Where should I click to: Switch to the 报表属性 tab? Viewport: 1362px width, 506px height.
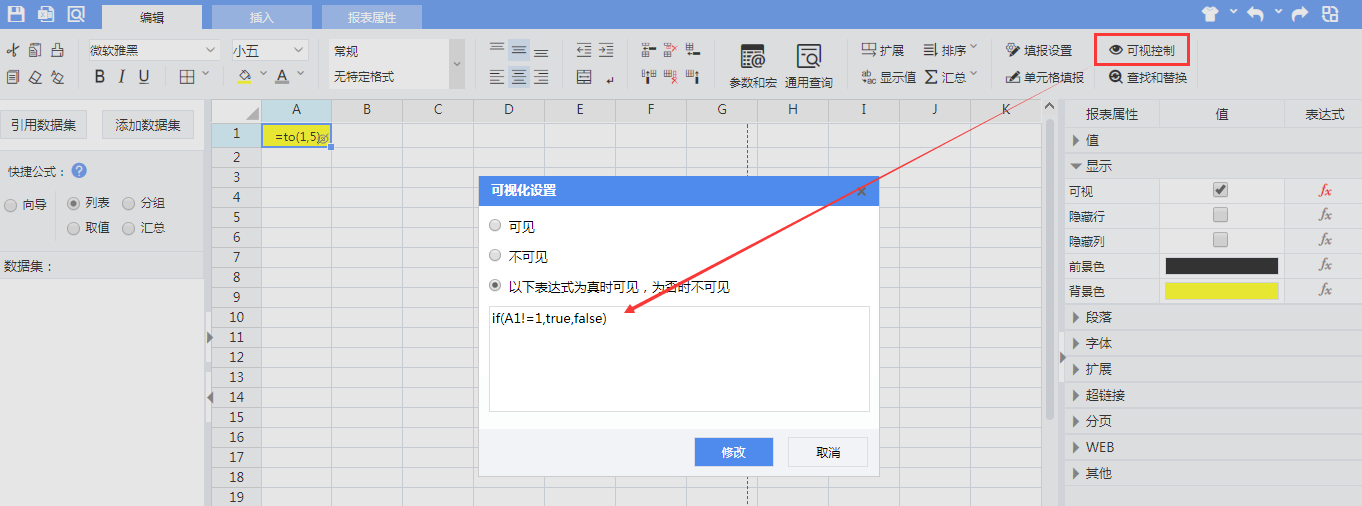pos(371,17)
